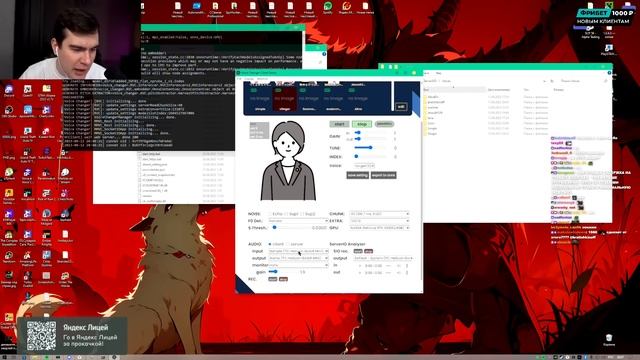640x360 pixels.
Task: Enable the Echo noise checkbox
Action: pyautogui.click(x=270, y=214)
